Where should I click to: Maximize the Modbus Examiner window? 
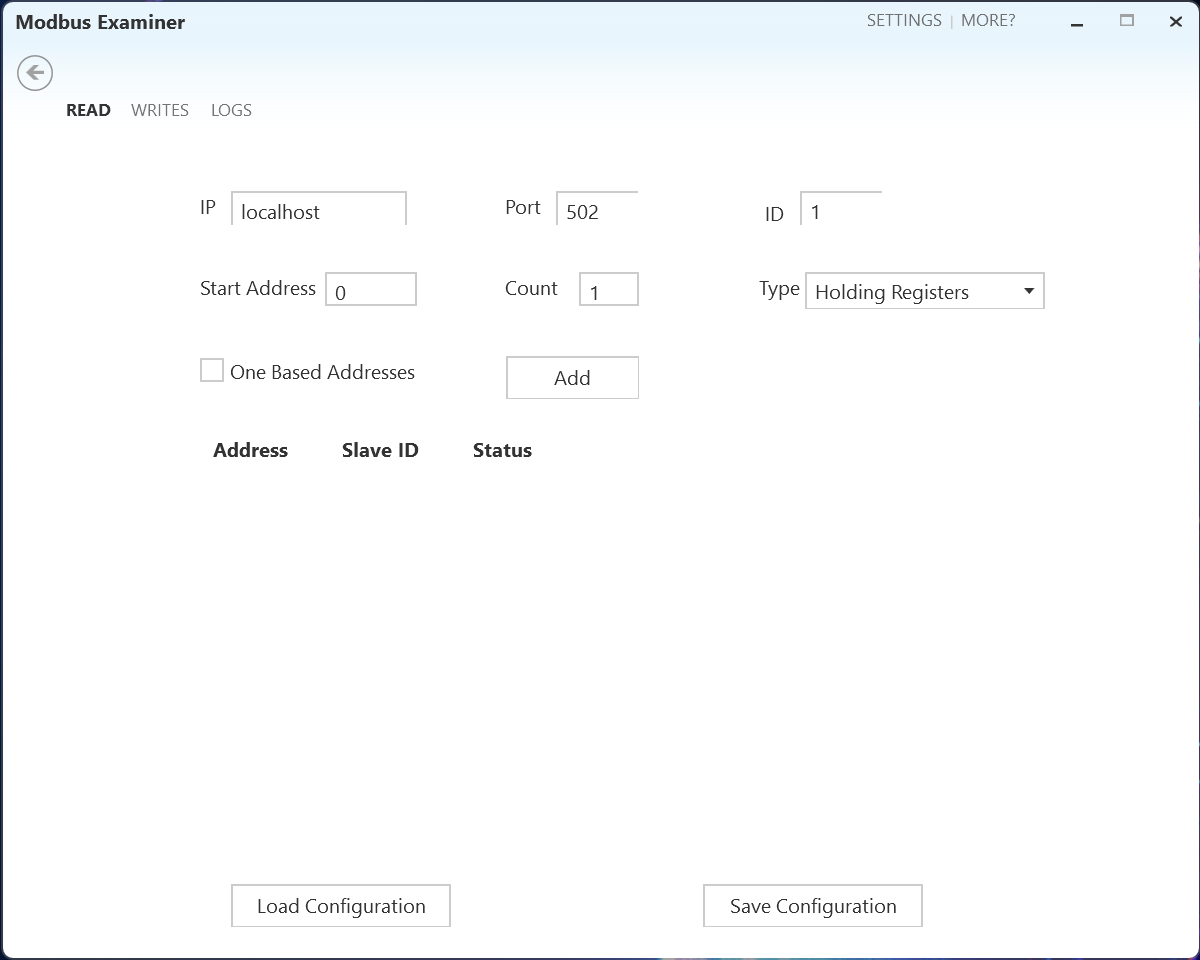[1127, 21]
